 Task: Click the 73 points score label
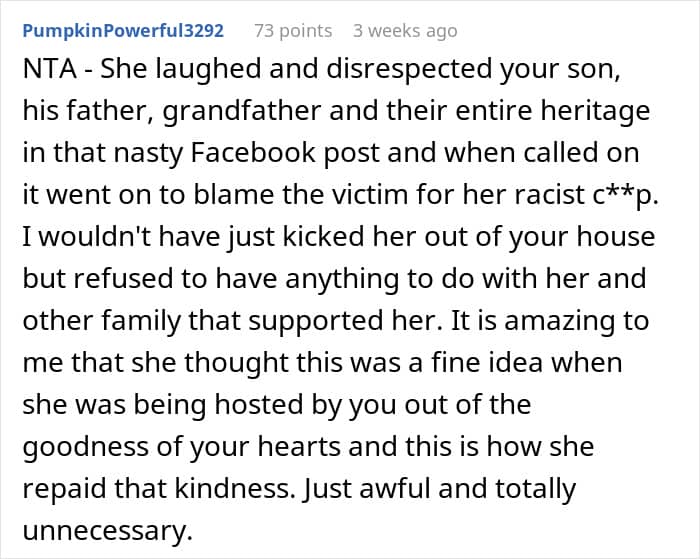[x=293, y=31]
